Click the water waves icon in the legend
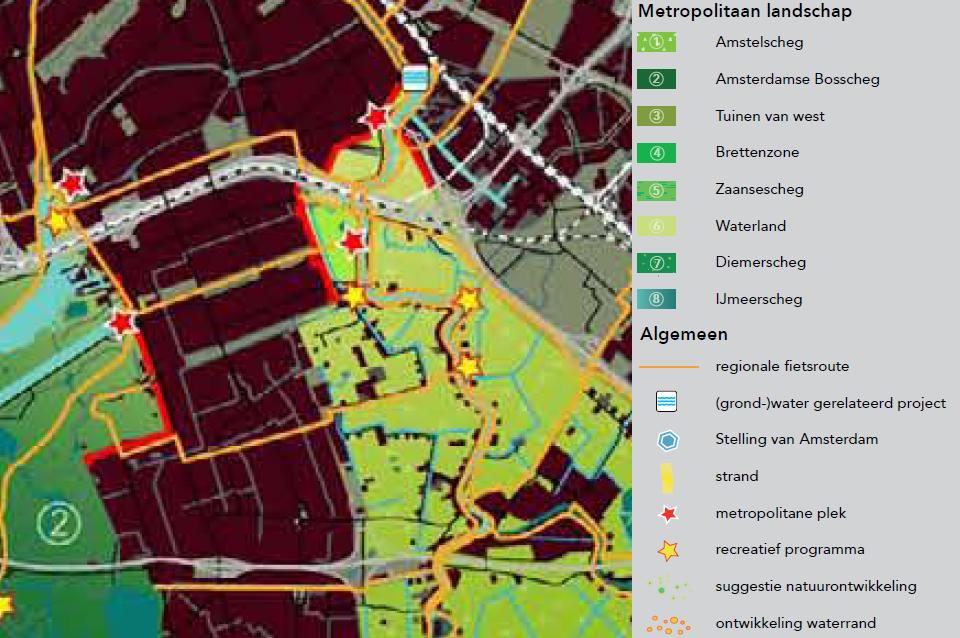Image resolution: width=960 pixels, height=638 pixels. pyautogui.click(x=667, y=402)
